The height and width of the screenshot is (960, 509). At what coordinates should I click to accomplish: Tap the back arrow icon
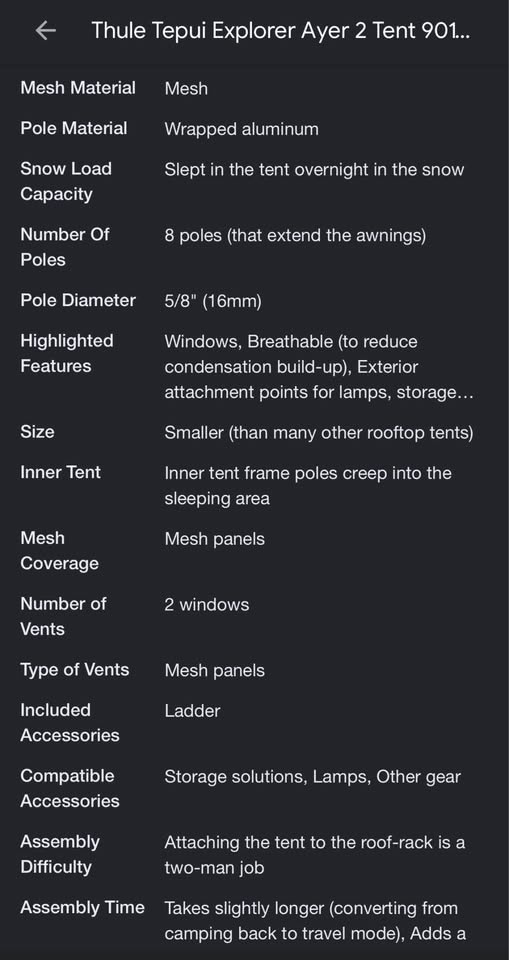46,31
